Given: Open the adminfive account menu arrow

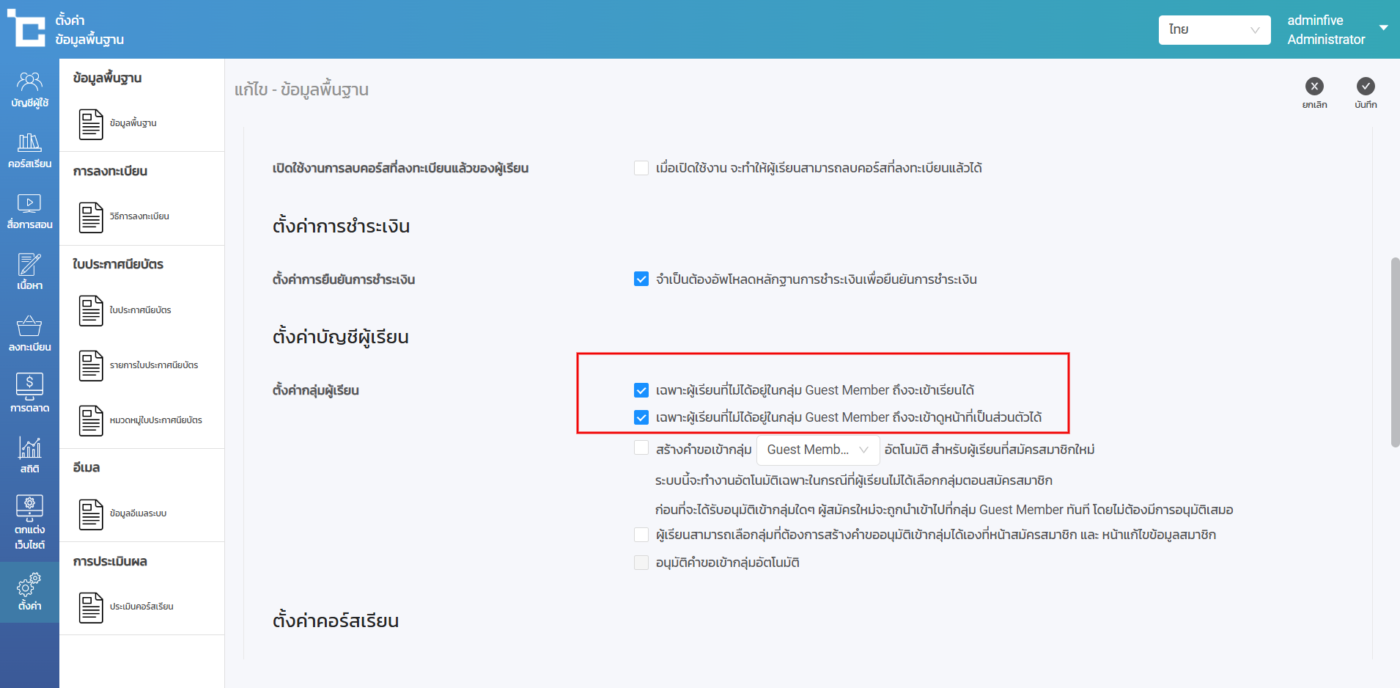Looking at the screenshot, I should (1384, 28).
